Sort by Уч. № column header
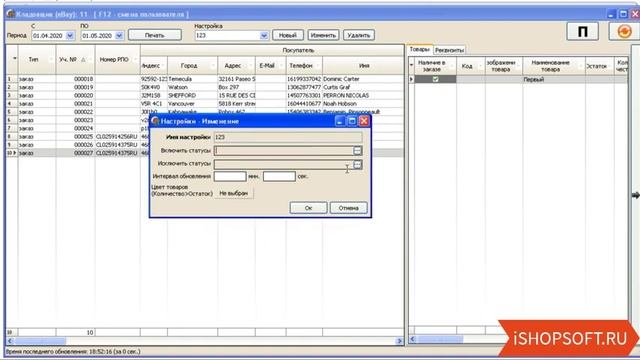Screen dimensions: 640x360 click(x=75, y=60)
